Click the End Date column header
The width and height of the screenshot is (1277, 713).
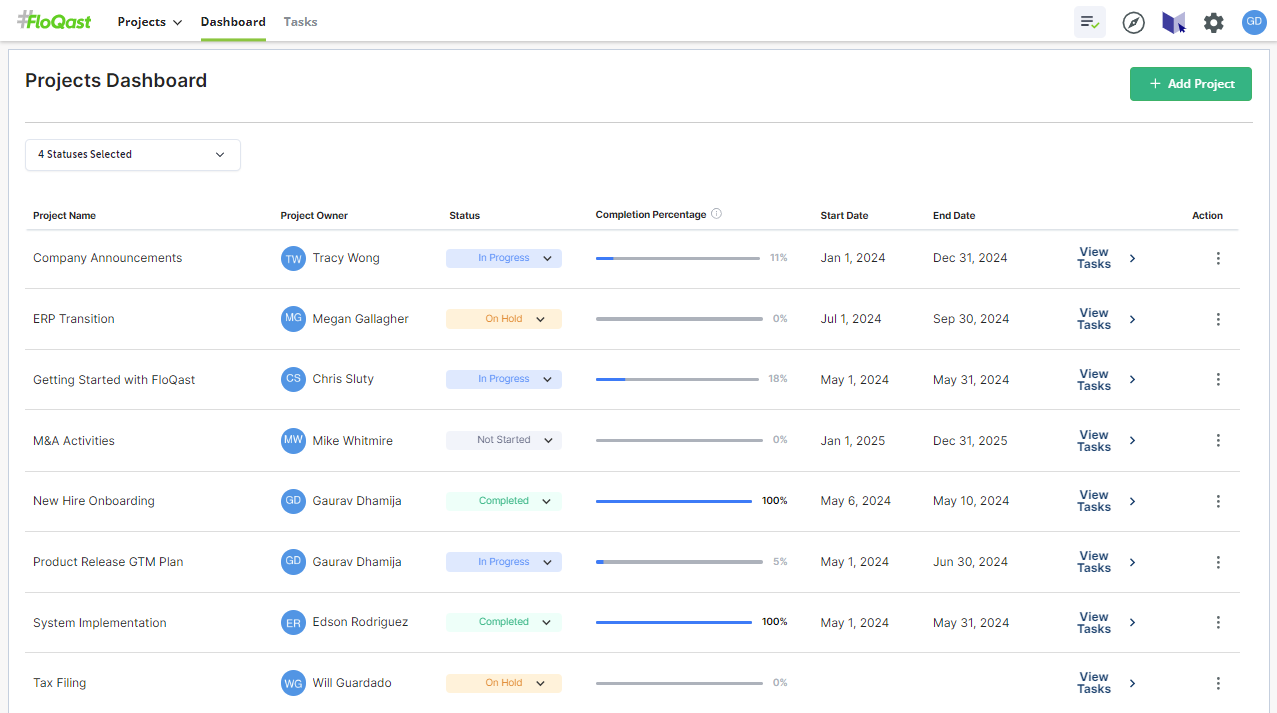coord(954,215)
